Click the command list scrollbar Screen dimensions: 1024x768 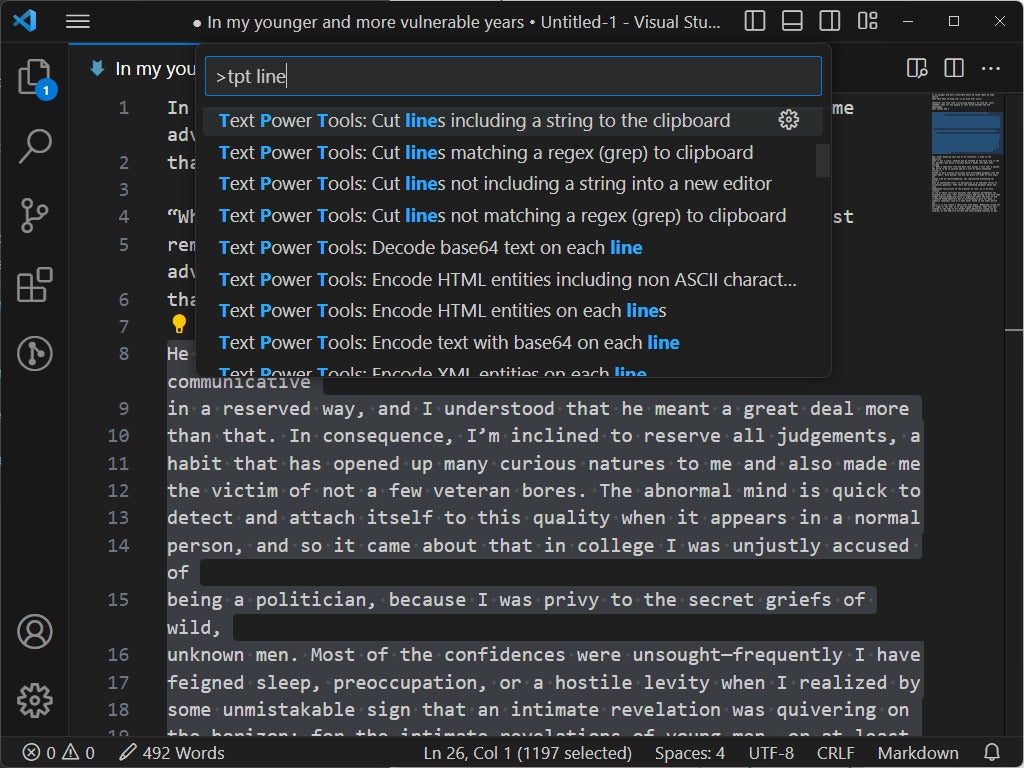(823, 160)
